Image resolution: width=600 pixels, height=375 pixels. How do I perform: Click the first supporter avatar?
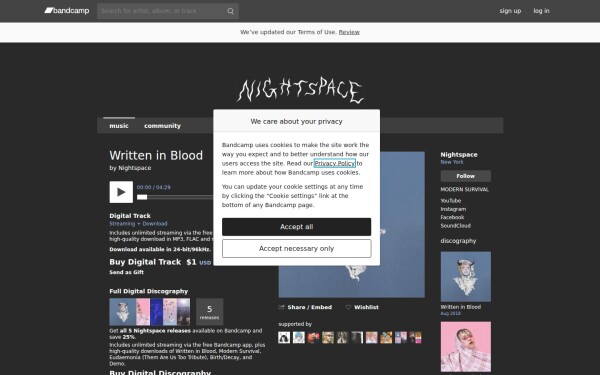coord(284,338)
